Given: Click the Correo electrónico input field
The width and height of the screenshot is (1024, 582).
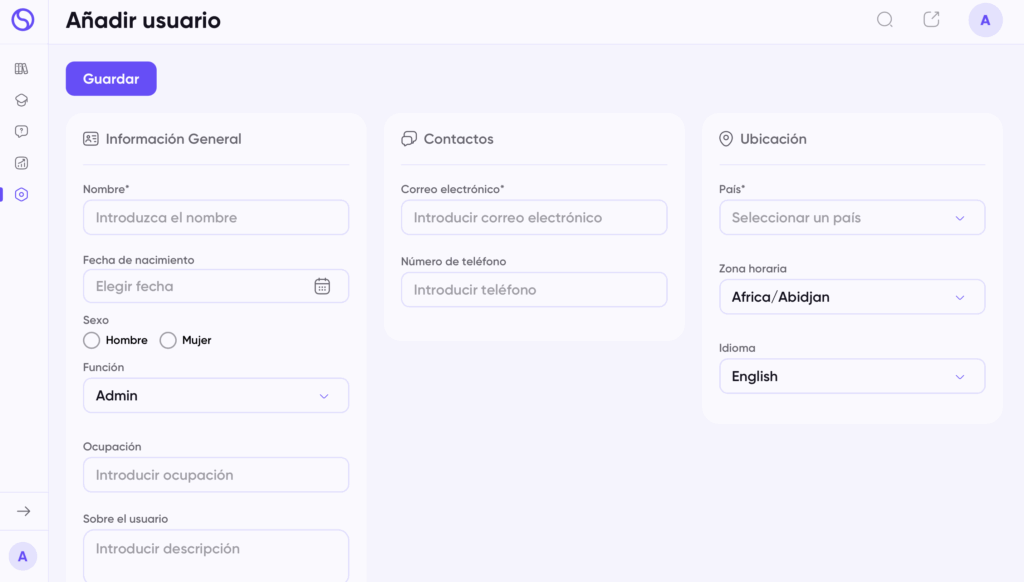Looking at the screenshot, I should tap(534, 218).
